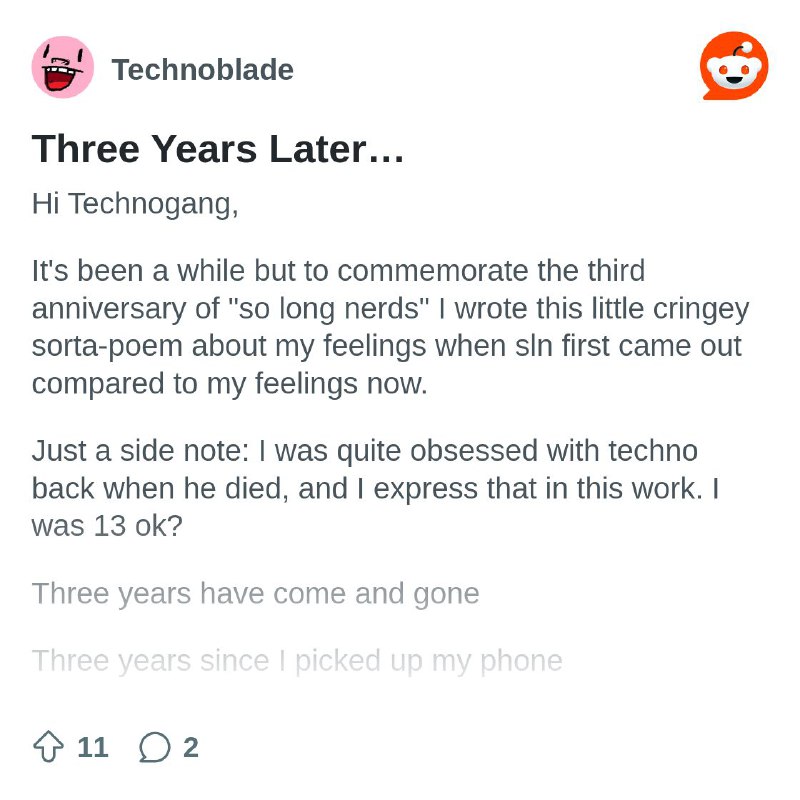Click the upvote count showing 11
The height and width of the screenshot is (800, 800).
(x=93, y=747)
